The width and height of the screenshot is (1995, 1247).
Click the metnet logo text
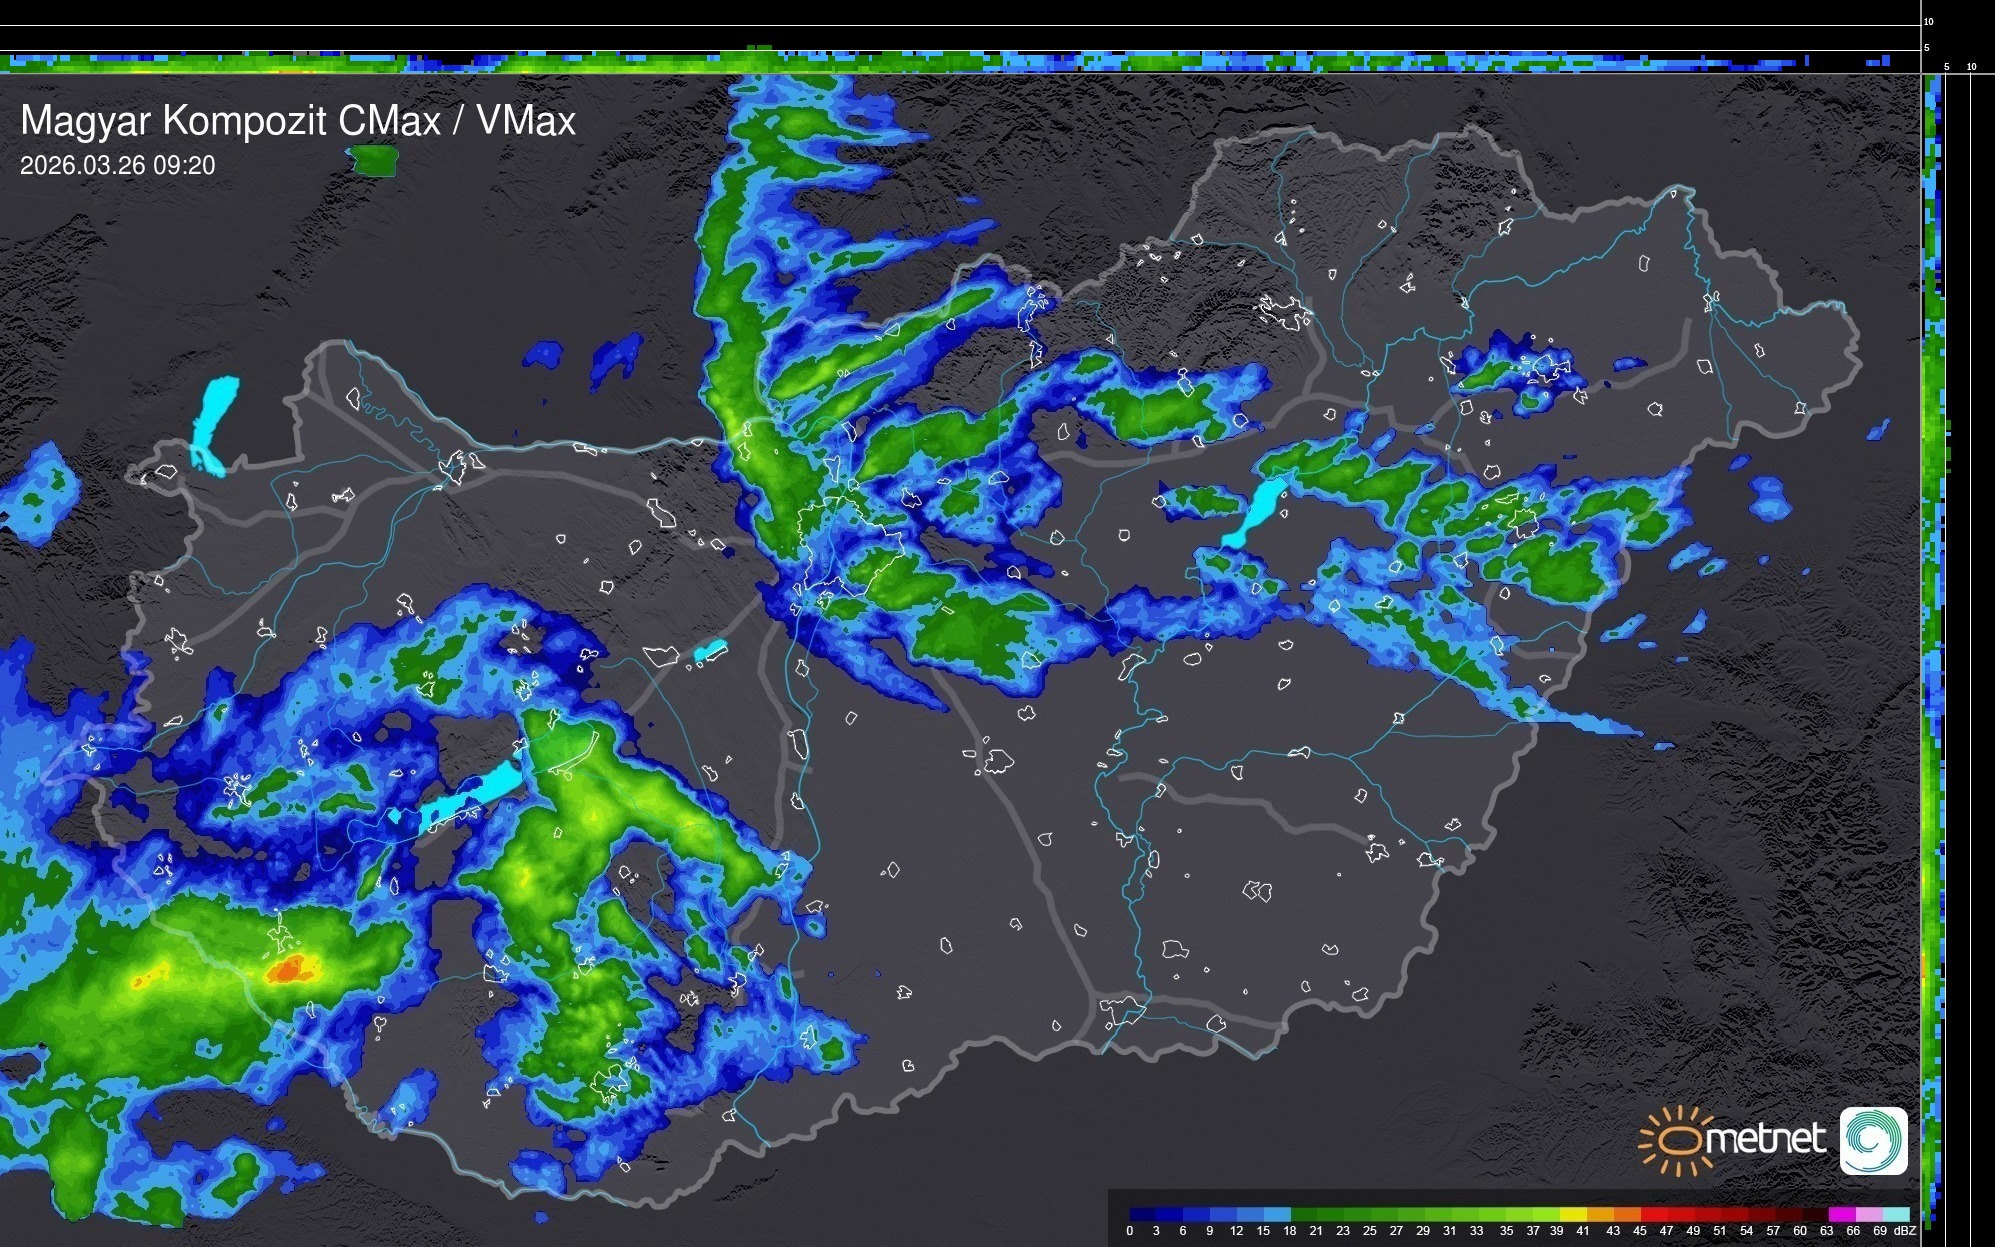pyautogui.click(x=1765, y=1140)
